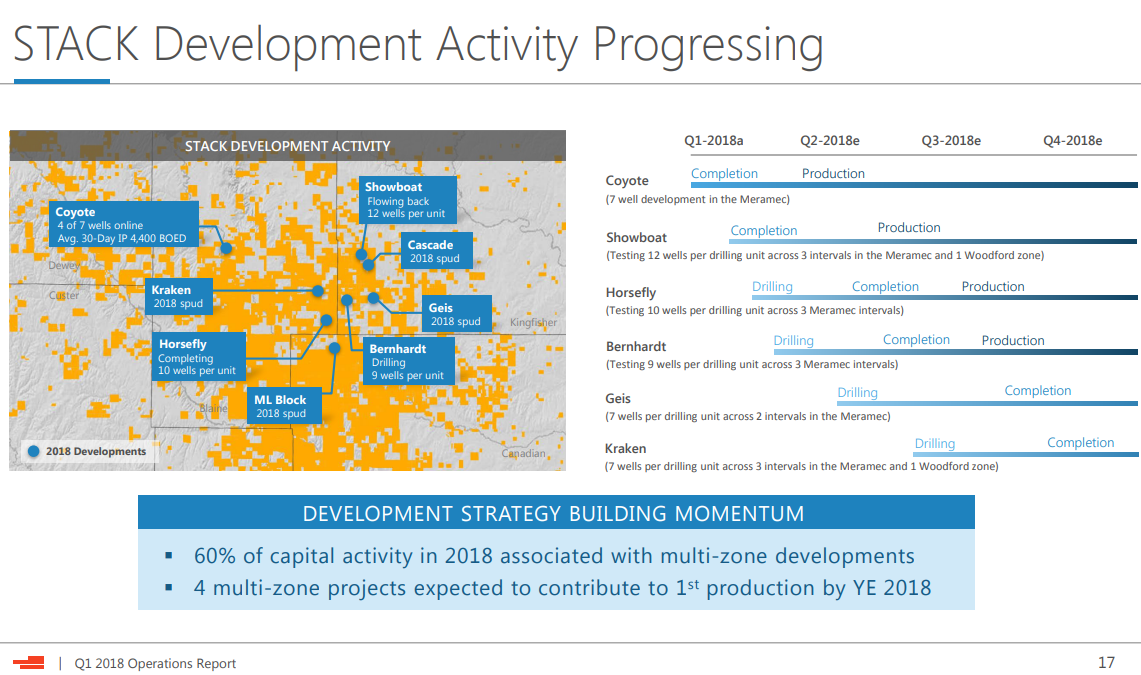Click Horsefly's Drilling phase label
Viewport: 1141px width, 675px height.
coord(772,287)
